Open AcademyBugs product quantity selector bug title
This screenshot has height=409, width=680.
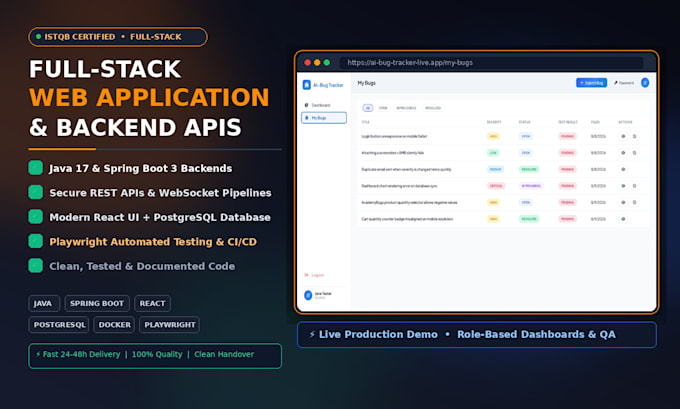pyautogui.click(x=409, y=202)
